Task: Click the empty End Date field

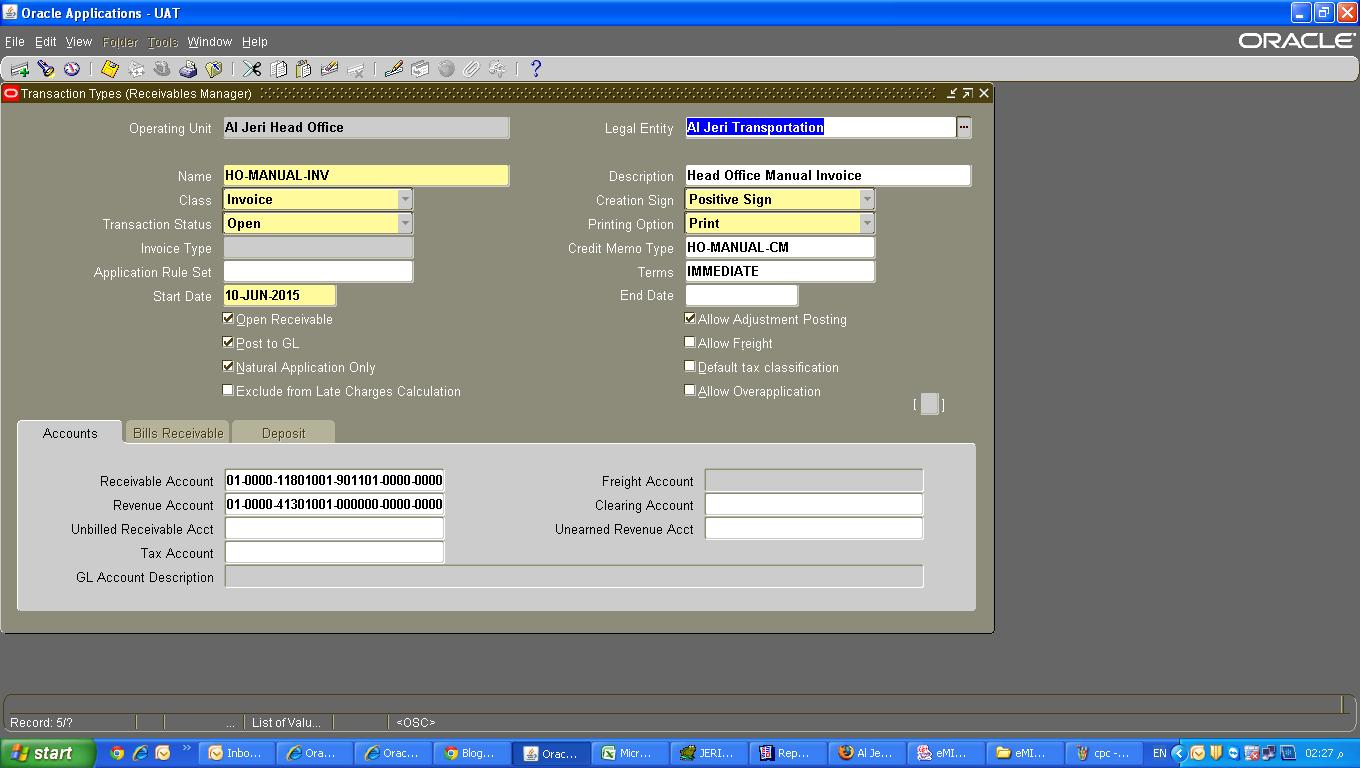Action: 741,295
